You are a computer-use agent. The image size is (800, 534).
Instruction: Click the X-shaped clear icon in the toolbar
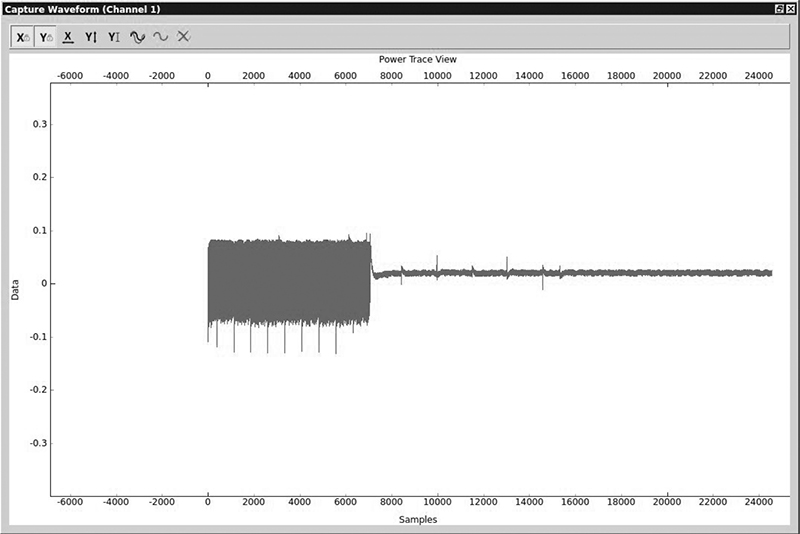pos(183,37)
